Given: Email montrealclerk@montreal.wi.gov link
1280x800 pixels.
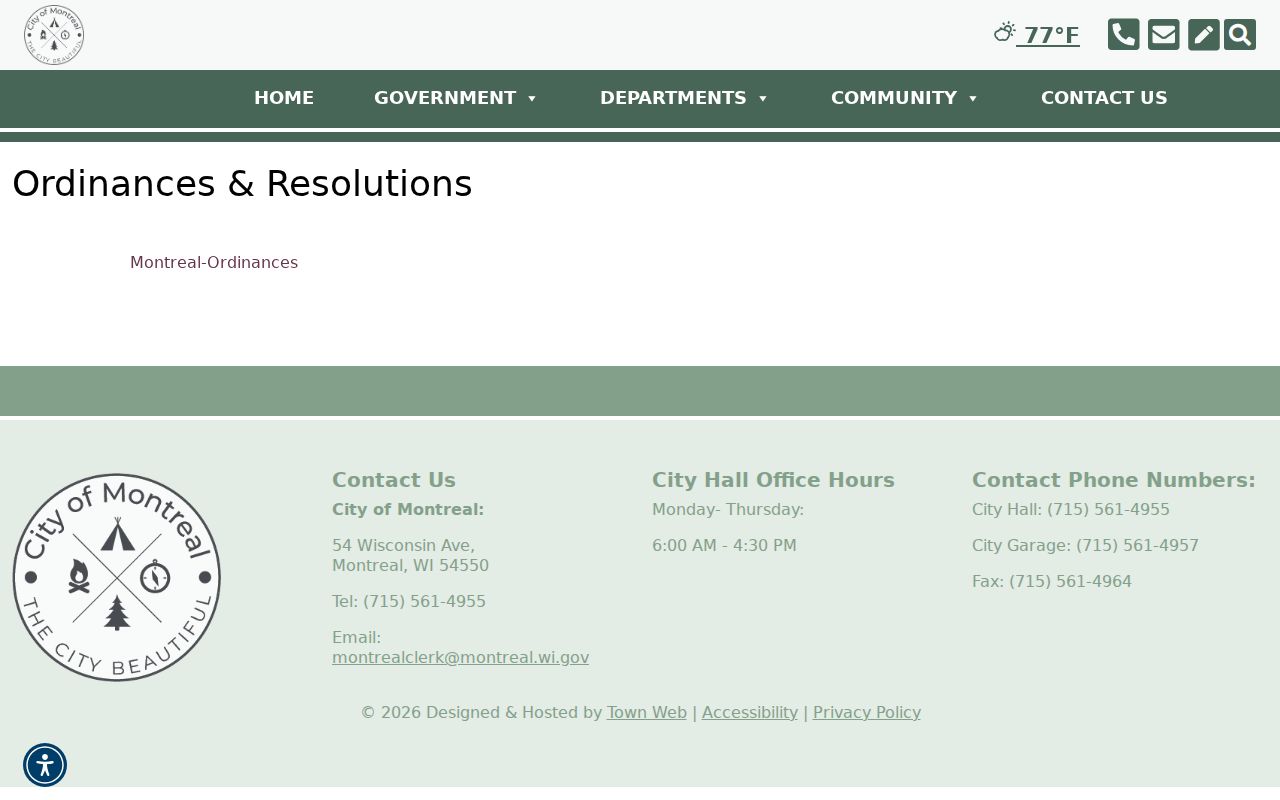Looking at the screenshot, I should point(460,658).
